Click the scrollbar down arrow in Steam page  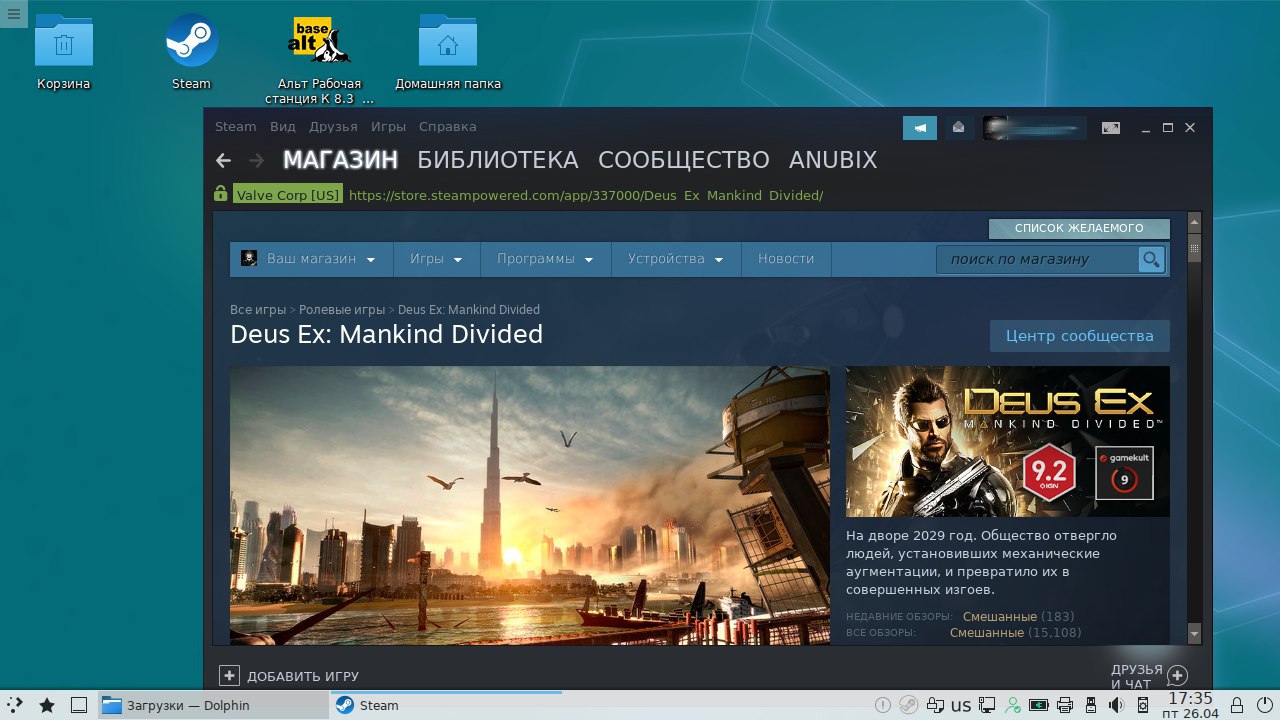[x=1194, y=634]
